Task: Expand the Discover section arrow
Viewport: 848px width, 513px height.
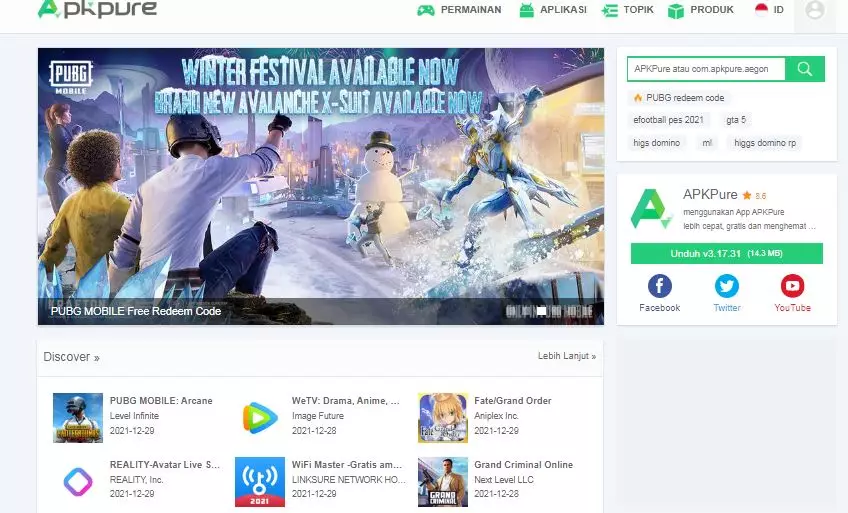Action: coord(96,358)
